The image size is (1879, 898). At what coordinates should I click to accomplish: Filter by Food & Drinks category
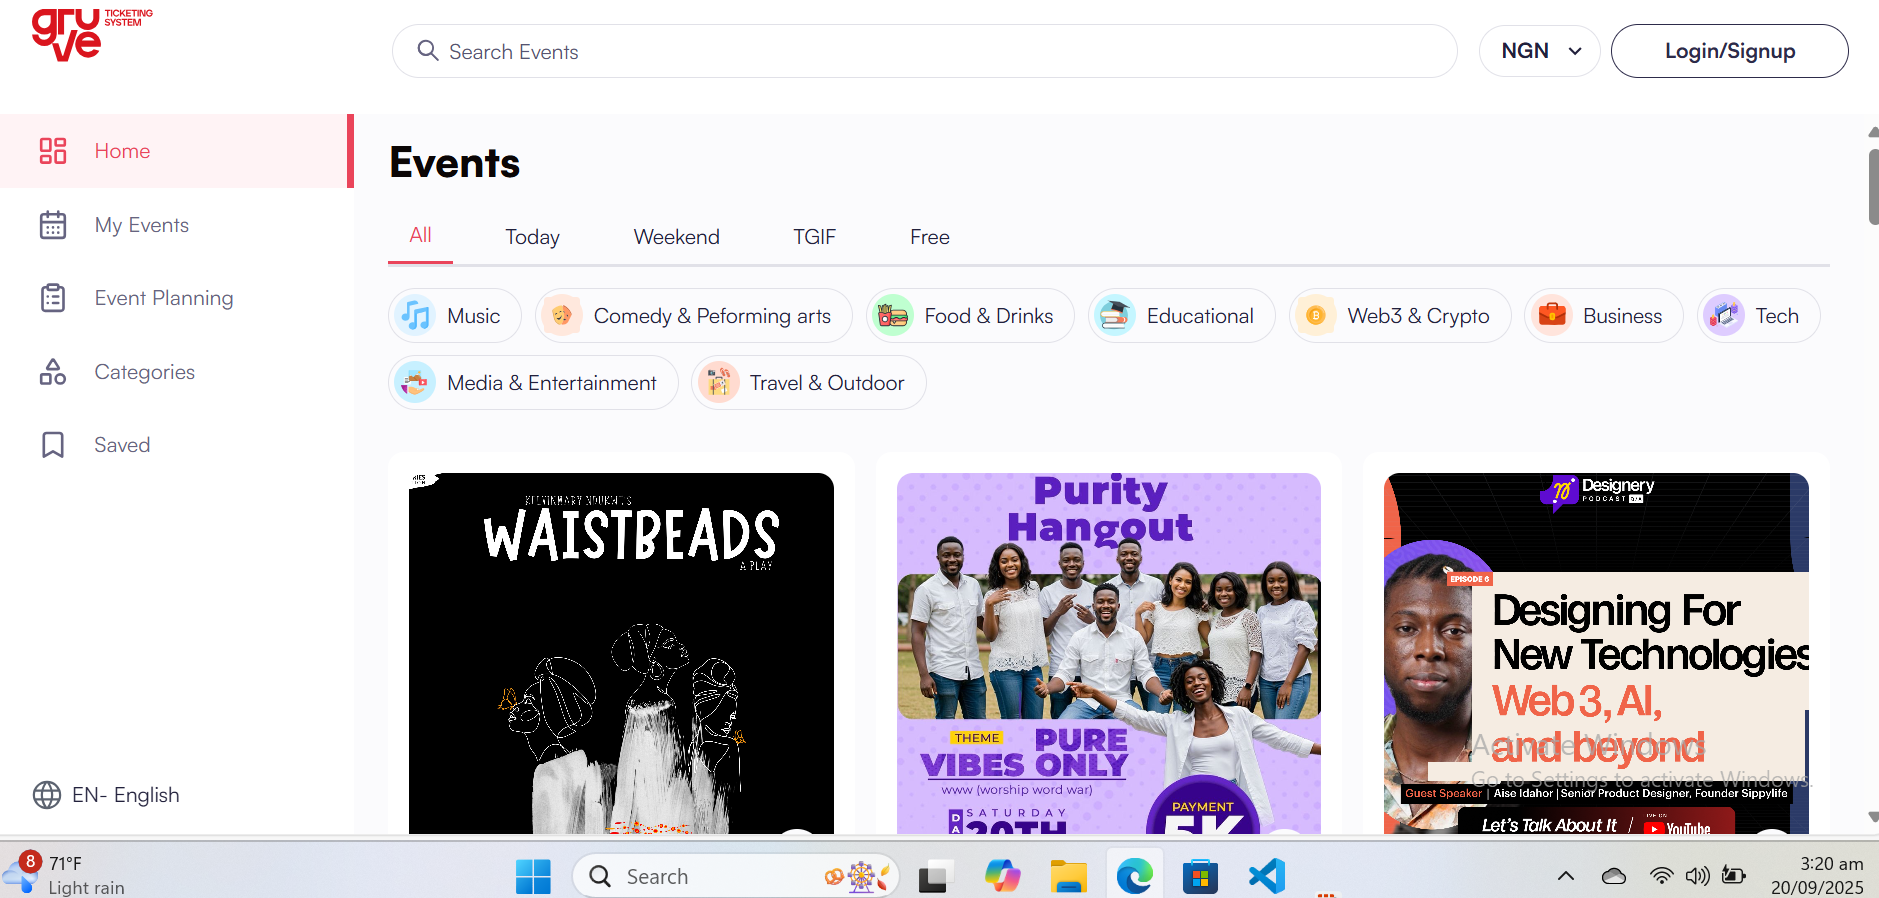coord(970,316)
